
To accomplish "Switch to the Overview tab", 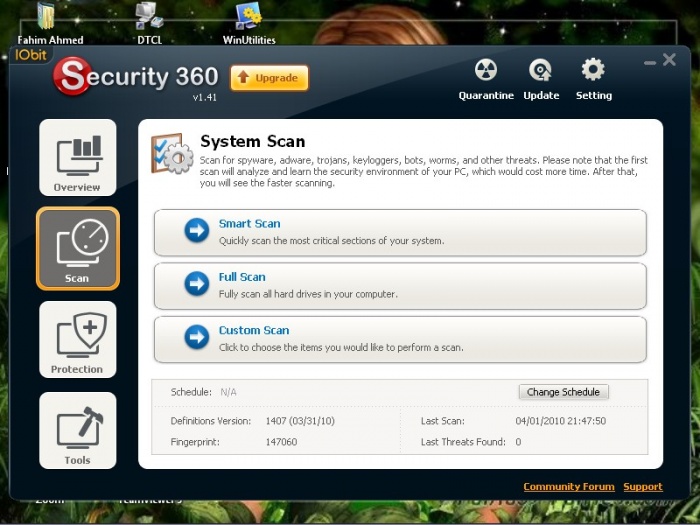I will point(78,158).
